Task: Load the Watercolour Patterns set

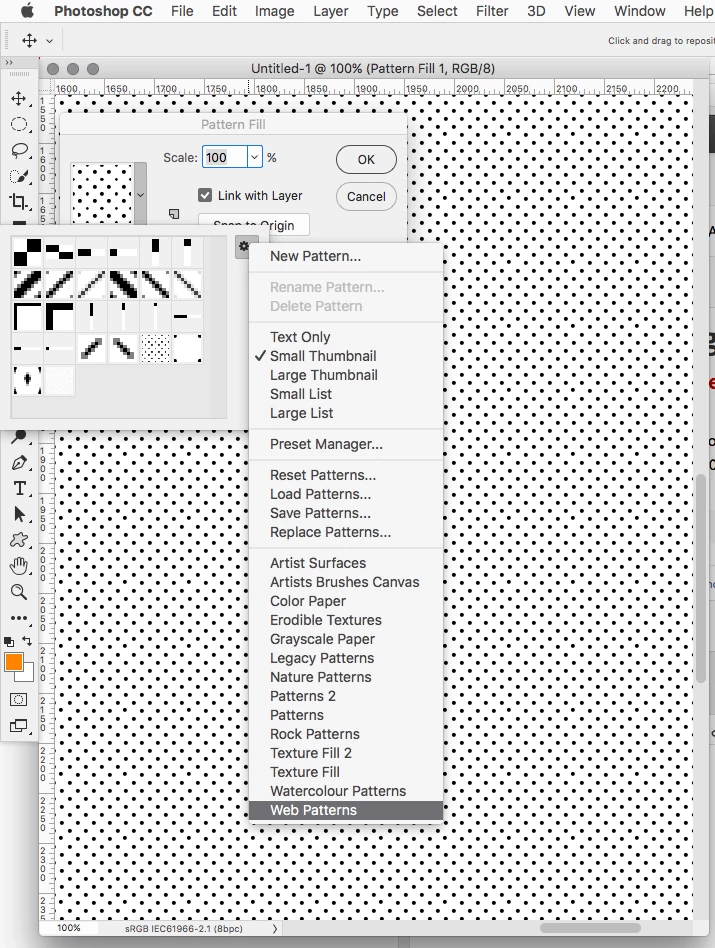Action: click(x=346, y=791)
